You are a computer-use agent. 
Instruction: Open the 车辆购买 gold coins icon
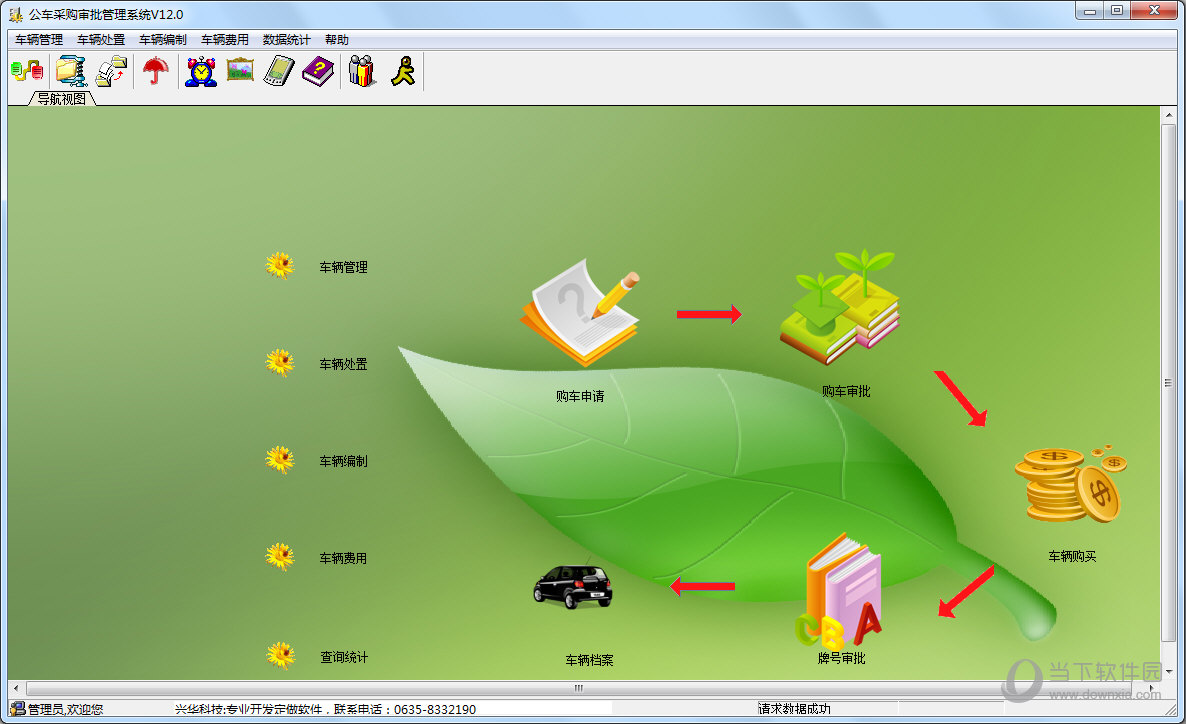click(x=1070, y=484)
